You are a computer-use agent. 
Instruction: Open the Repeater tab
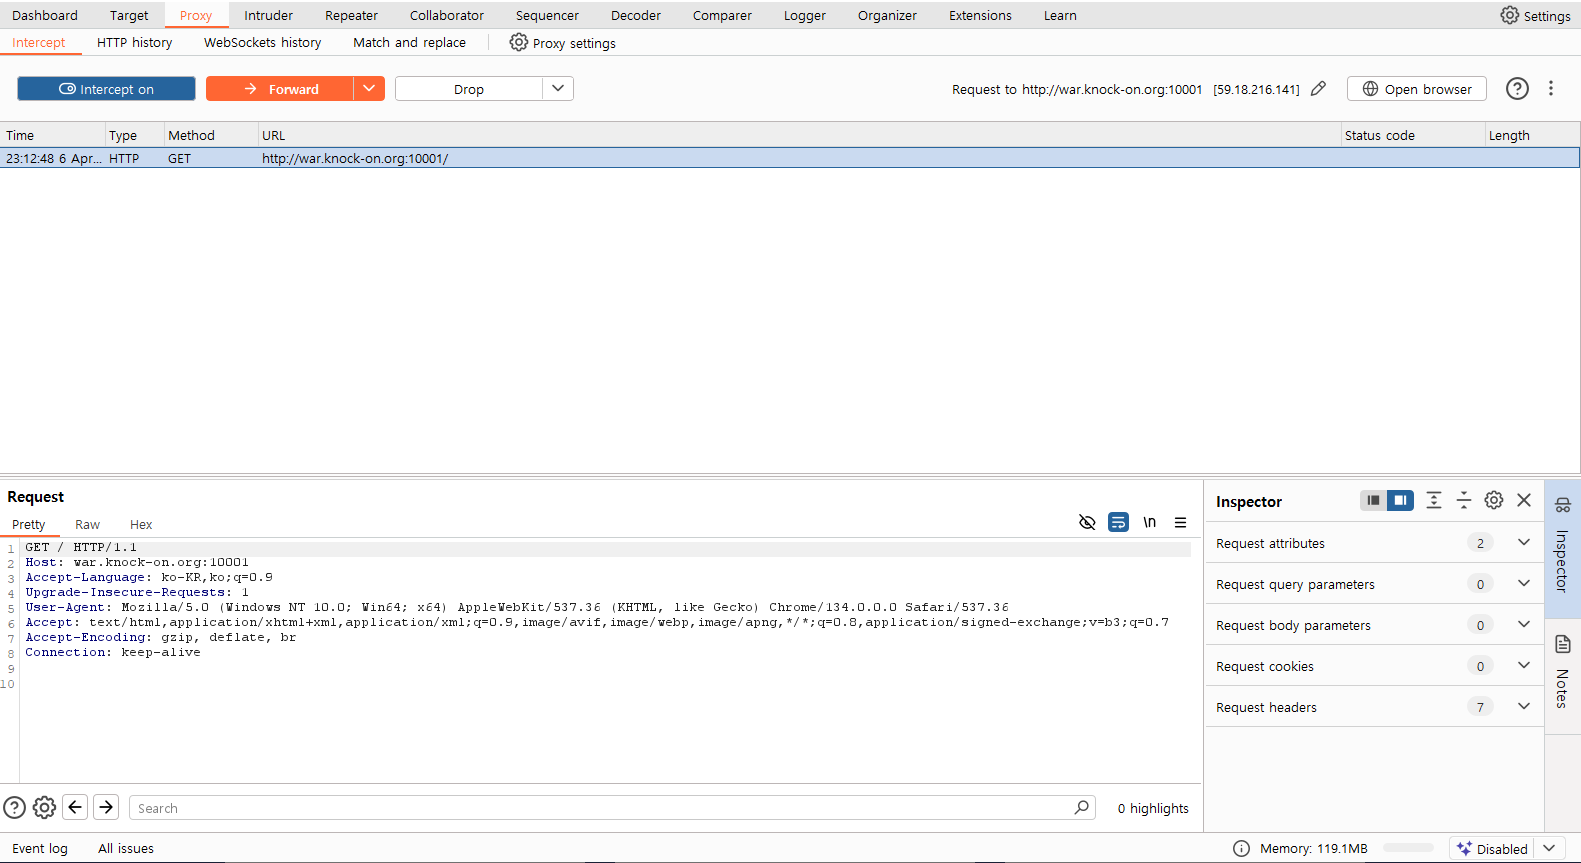pos(351,15)
